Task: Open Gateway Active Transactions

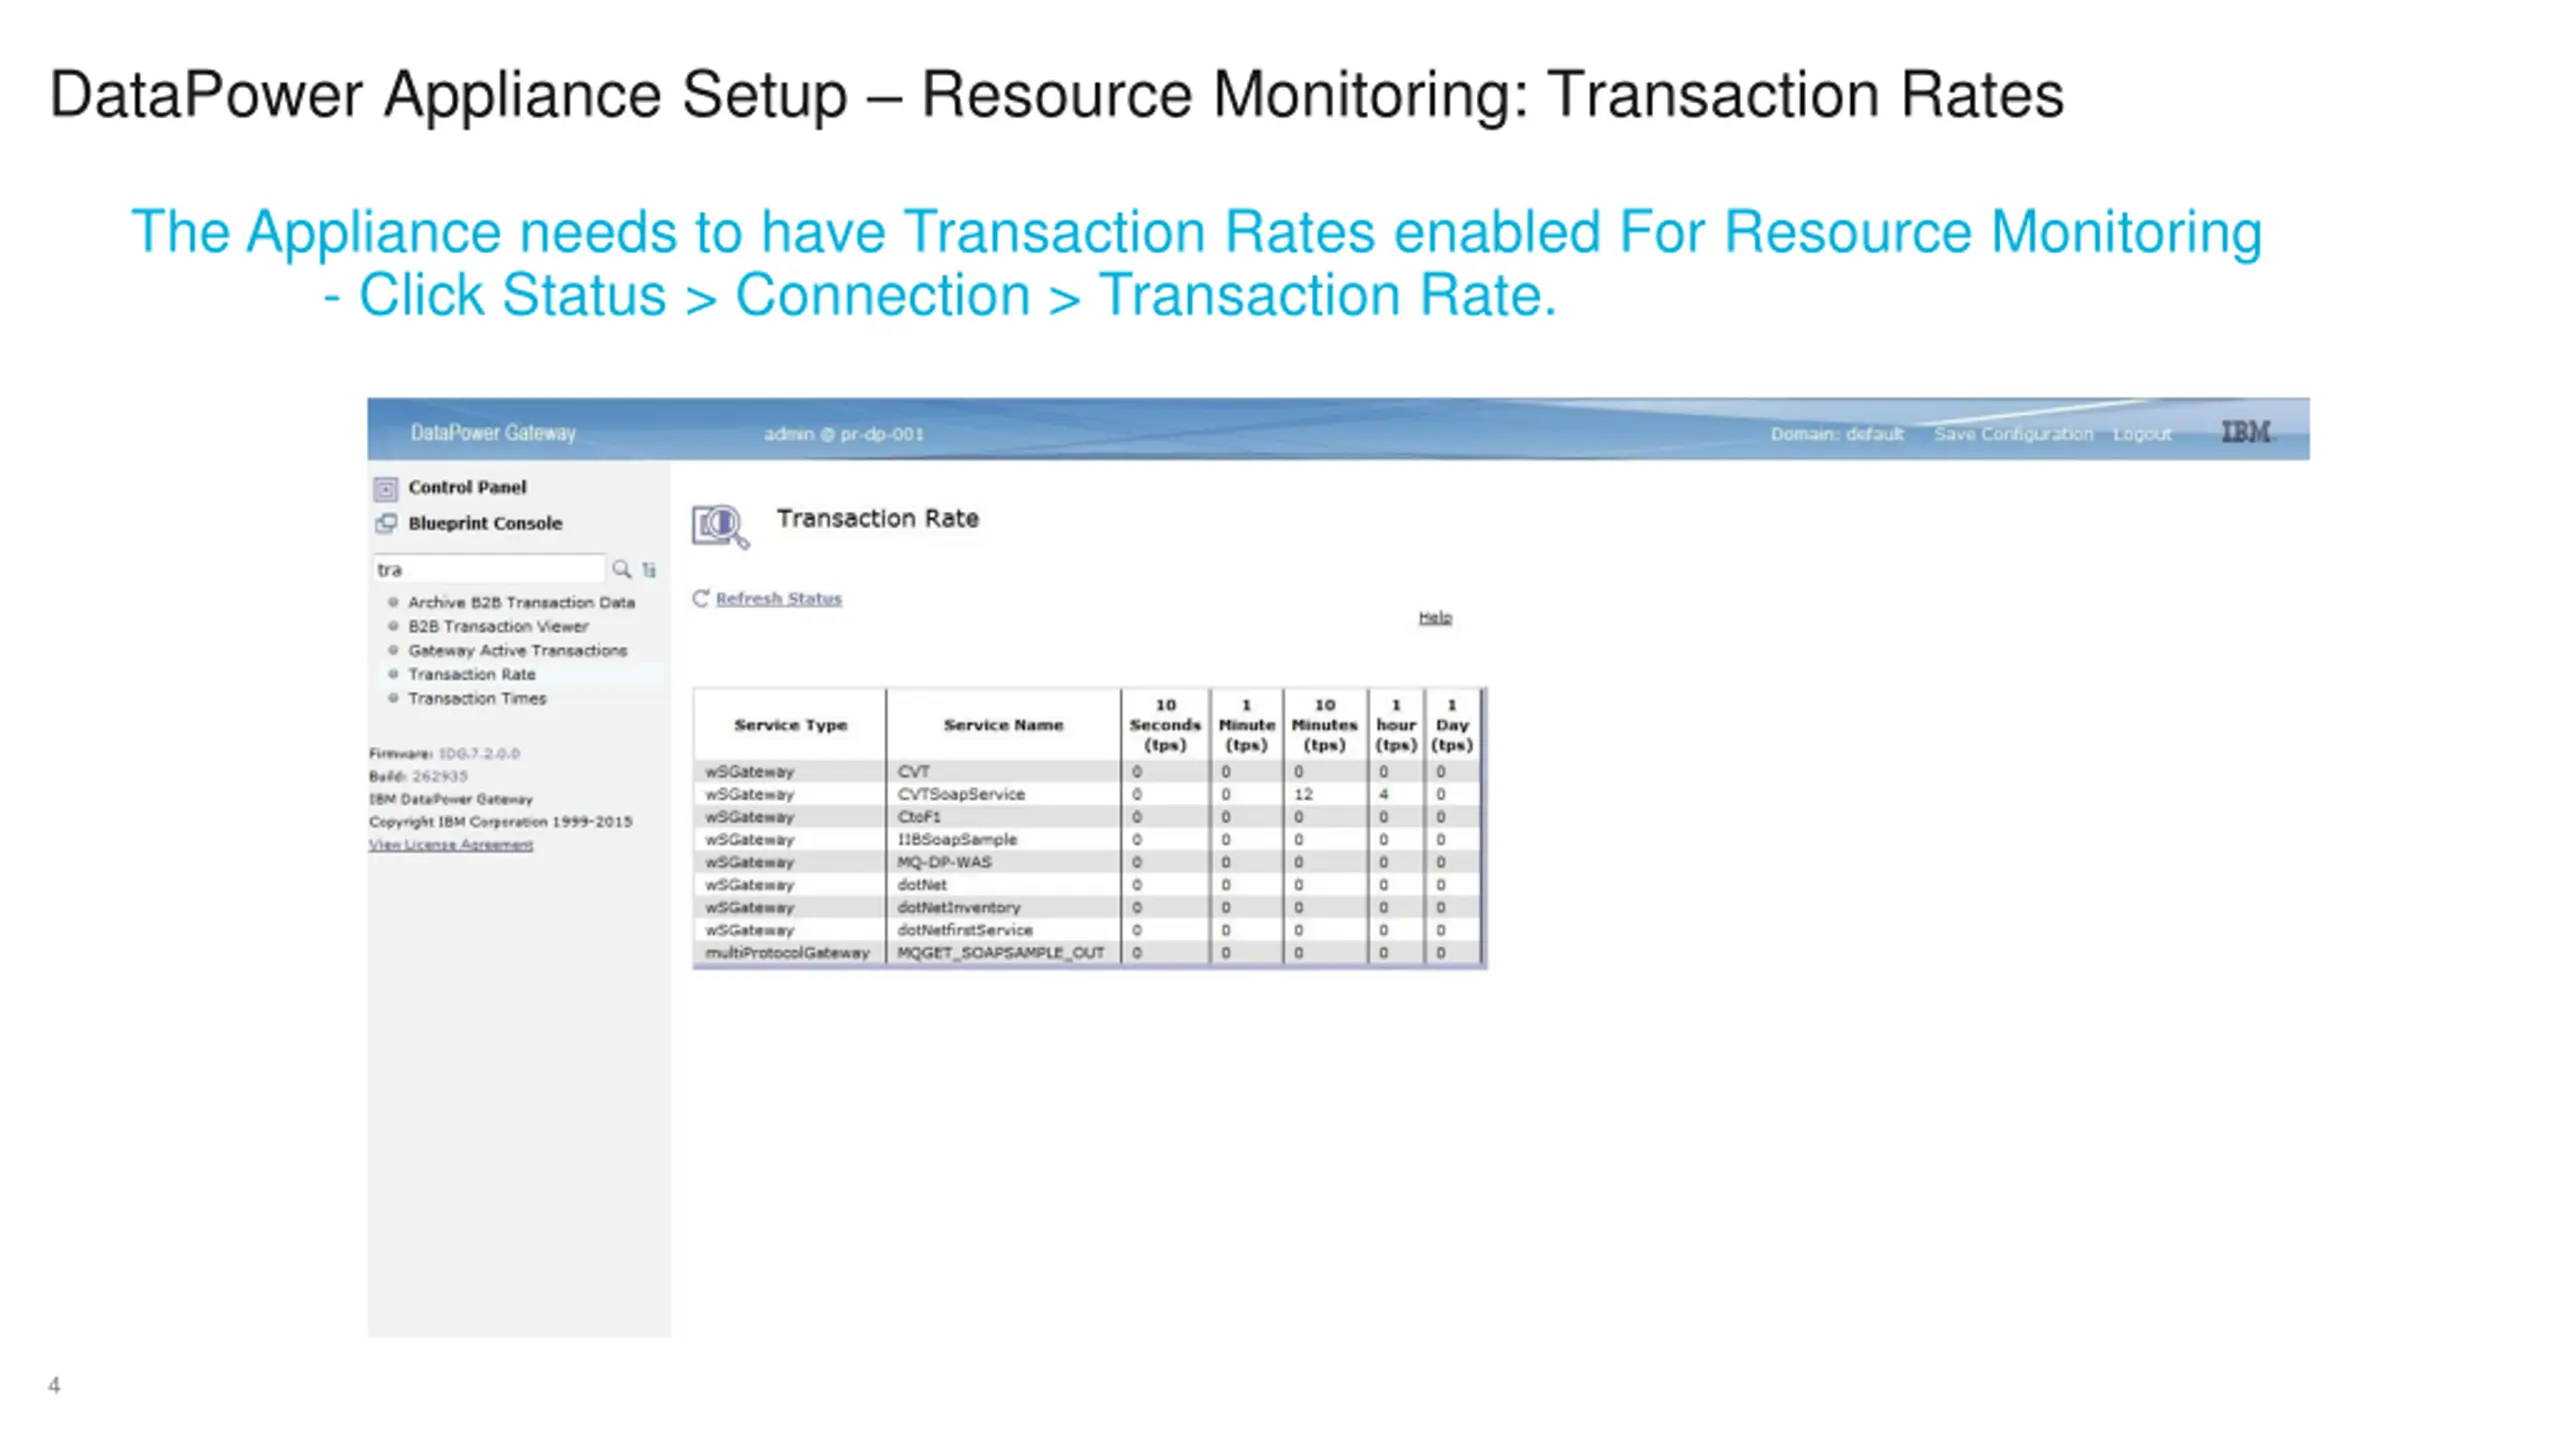Action: pos(517,650)
